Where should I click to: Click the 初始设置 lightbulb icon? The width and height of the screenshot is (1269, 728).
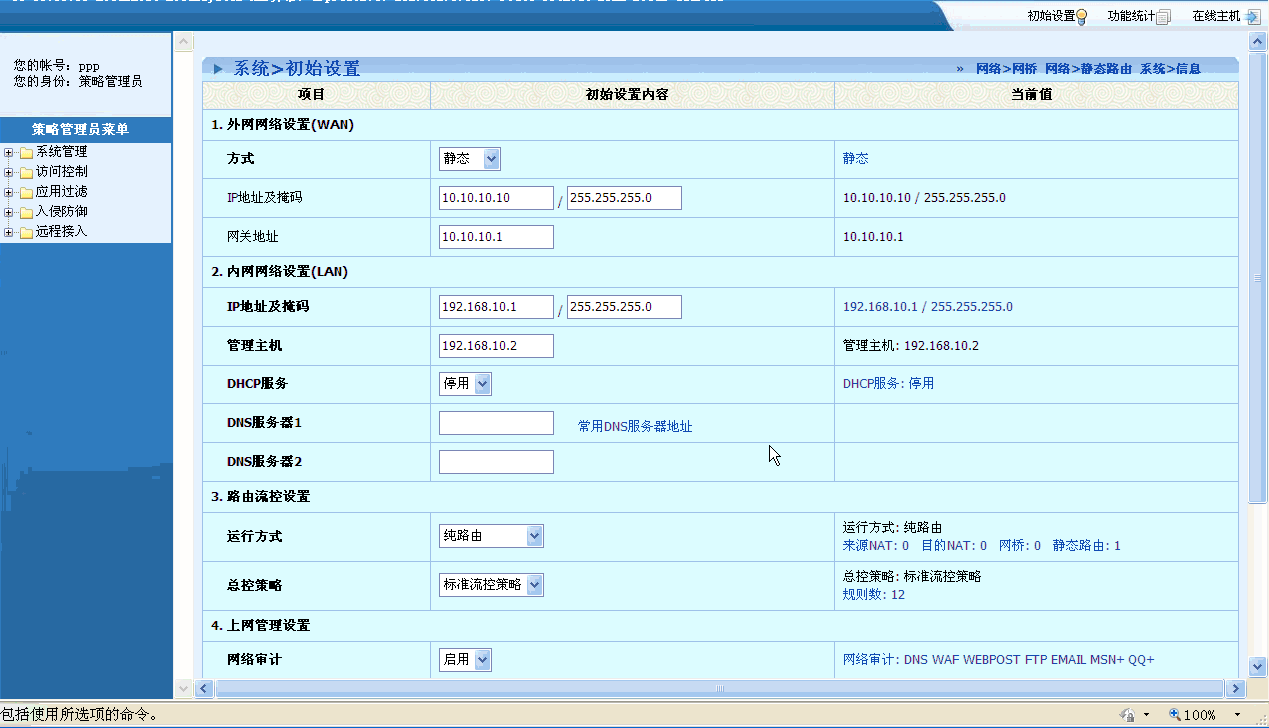(x=1081, y=16)
